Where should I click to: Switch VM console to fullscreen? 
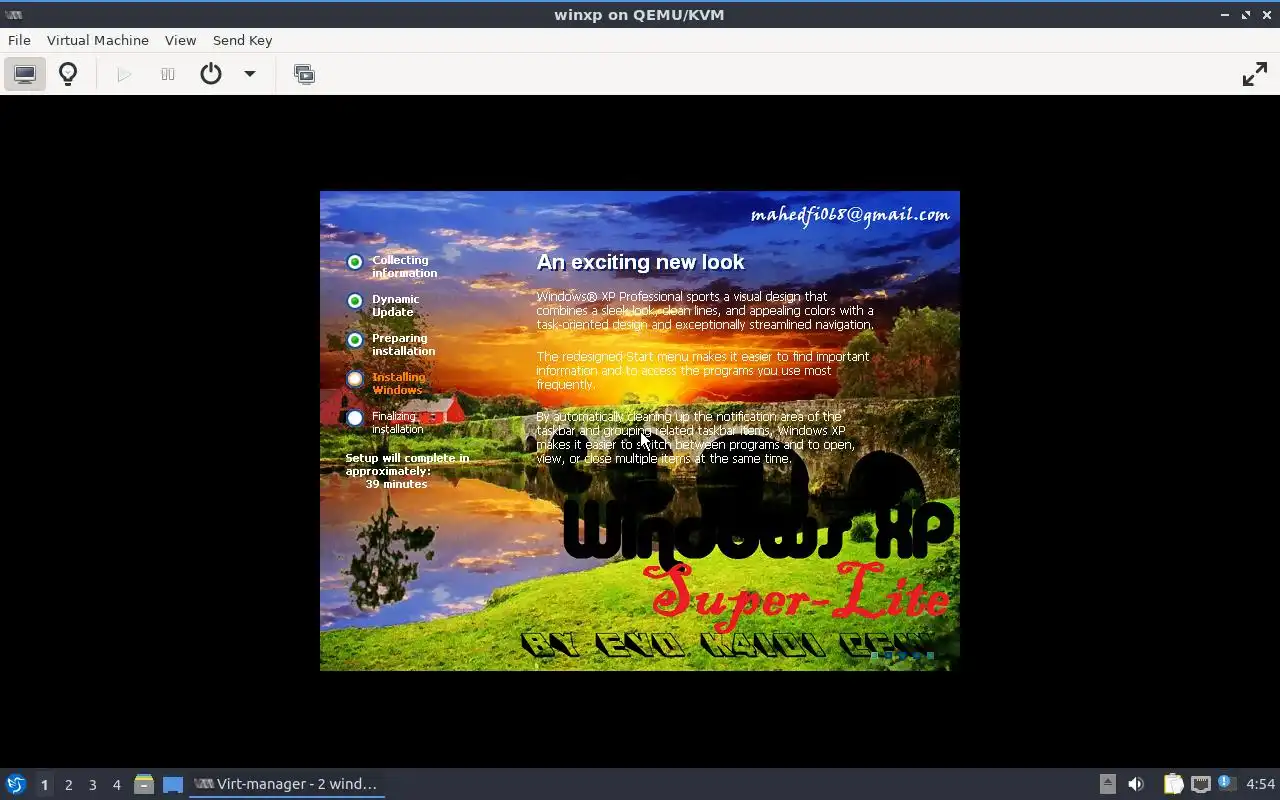[x=1254, y=74]
